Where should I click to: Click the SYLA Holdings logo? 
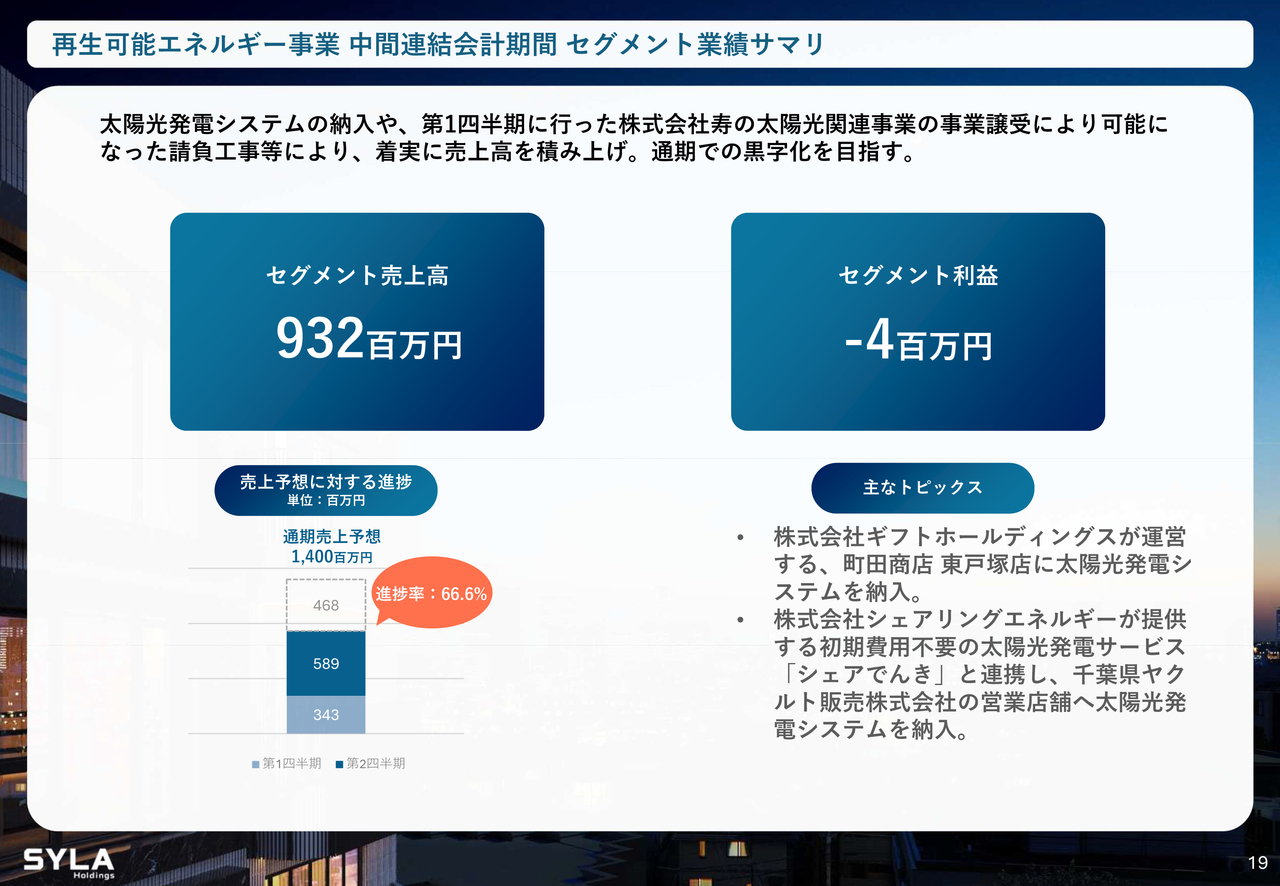[x=68, y=863]
